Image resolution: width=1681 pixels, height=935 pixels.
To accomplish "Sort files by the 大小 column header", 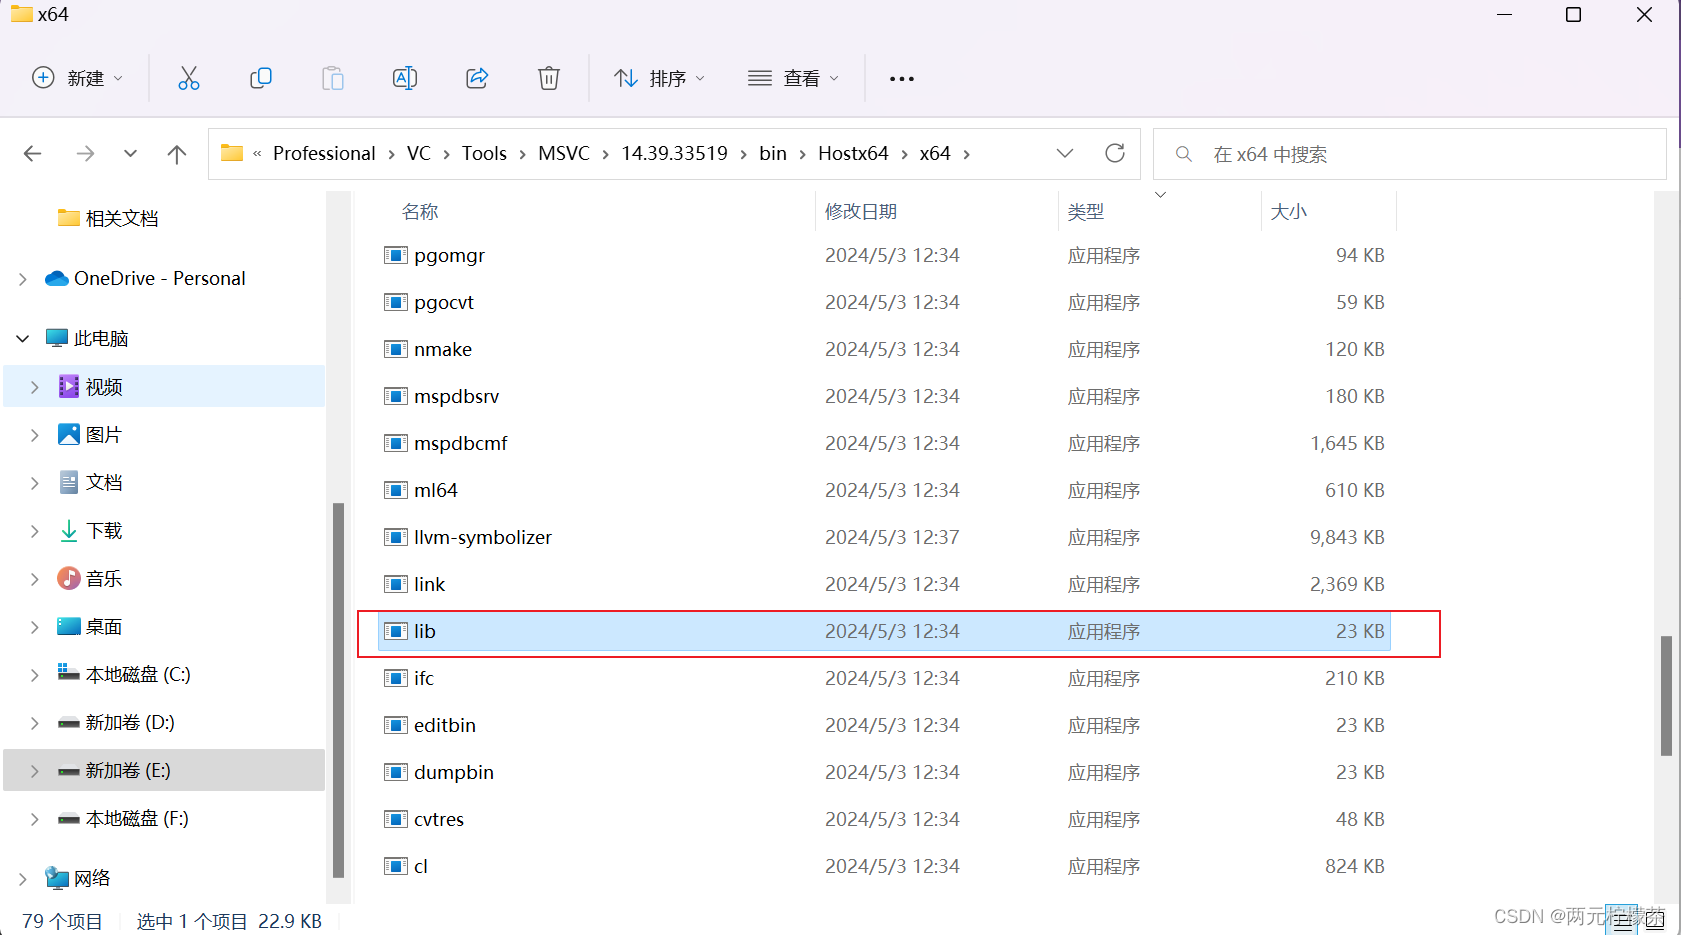I will pos(1290,211).
